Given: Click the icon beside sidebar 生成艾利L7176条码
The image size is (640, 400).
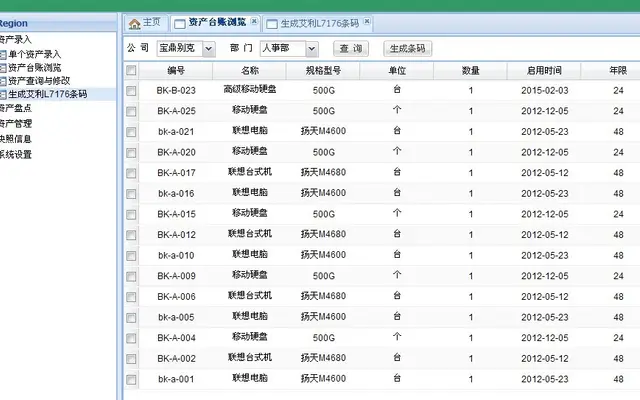Looking at the screenshot, I should tap(3, 94).
